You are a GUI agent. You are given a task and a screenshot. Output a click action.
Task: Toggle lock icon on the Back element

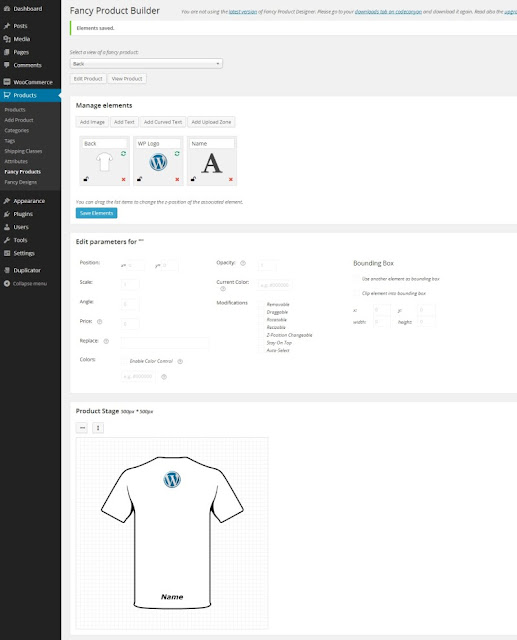point(86,179)
